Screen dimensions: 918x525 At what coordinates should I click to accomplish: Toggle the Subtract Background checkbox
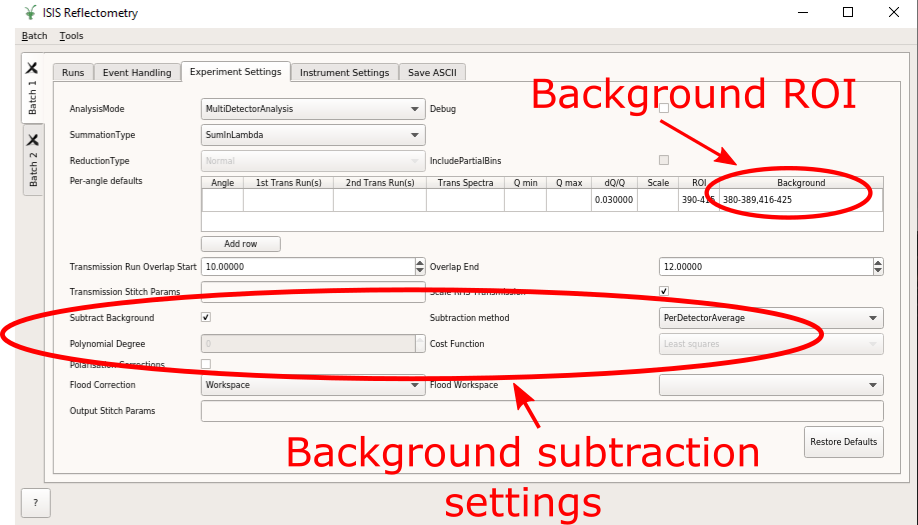(206, 317)
